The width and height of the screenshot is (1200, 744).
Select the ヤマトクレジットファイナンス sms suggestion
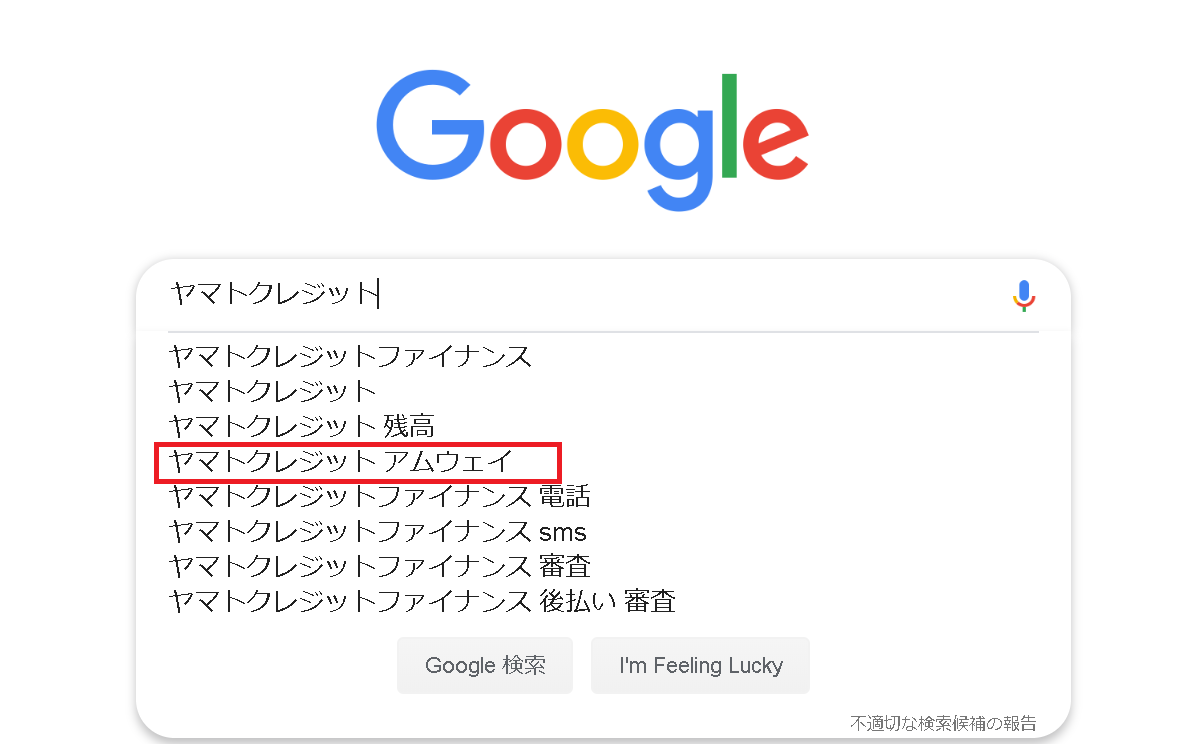click(378, 531)
